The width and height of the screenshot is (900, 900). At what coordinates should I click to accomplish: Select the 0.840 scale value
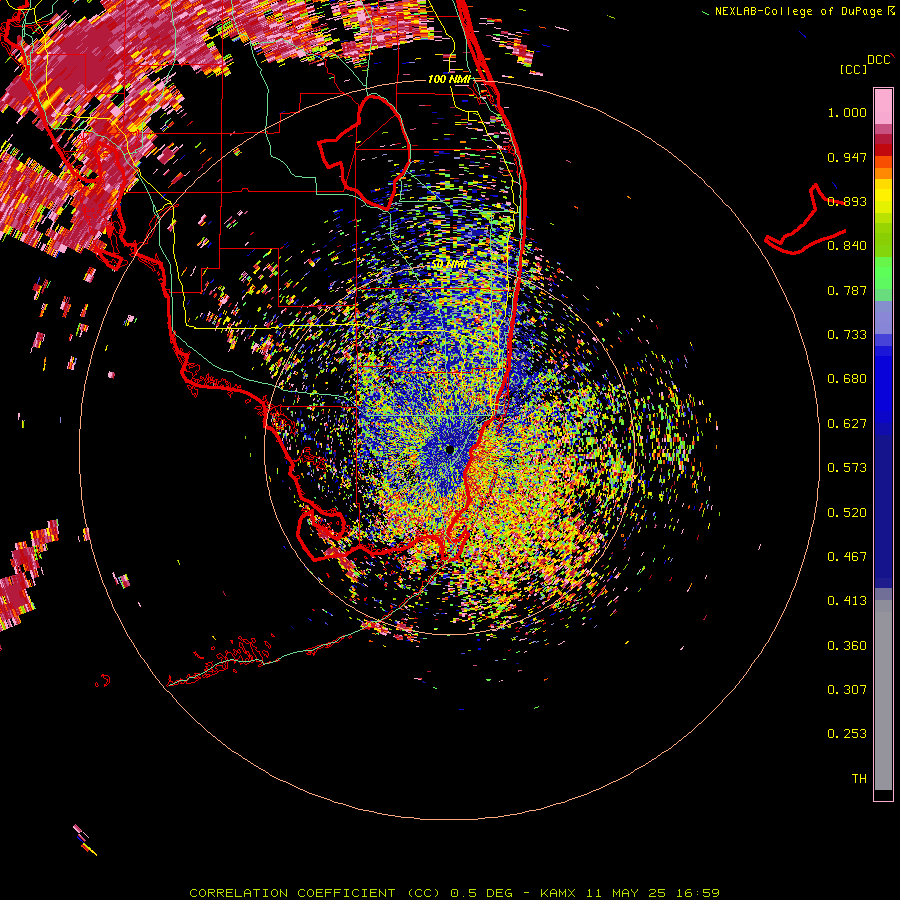[847, 246]
